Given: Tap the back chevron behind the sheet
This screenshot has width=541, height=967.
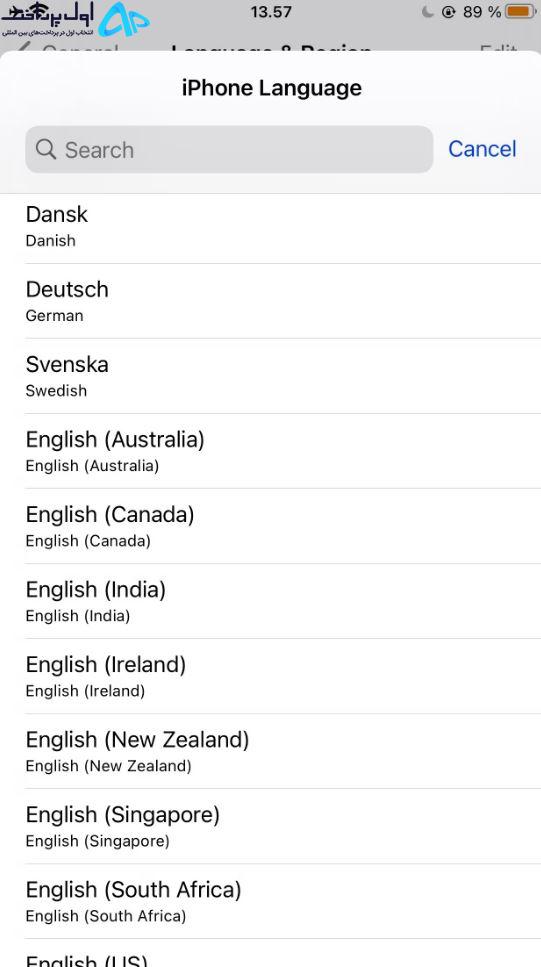Looking at the screenshot, I should click(x=23, y=49).
